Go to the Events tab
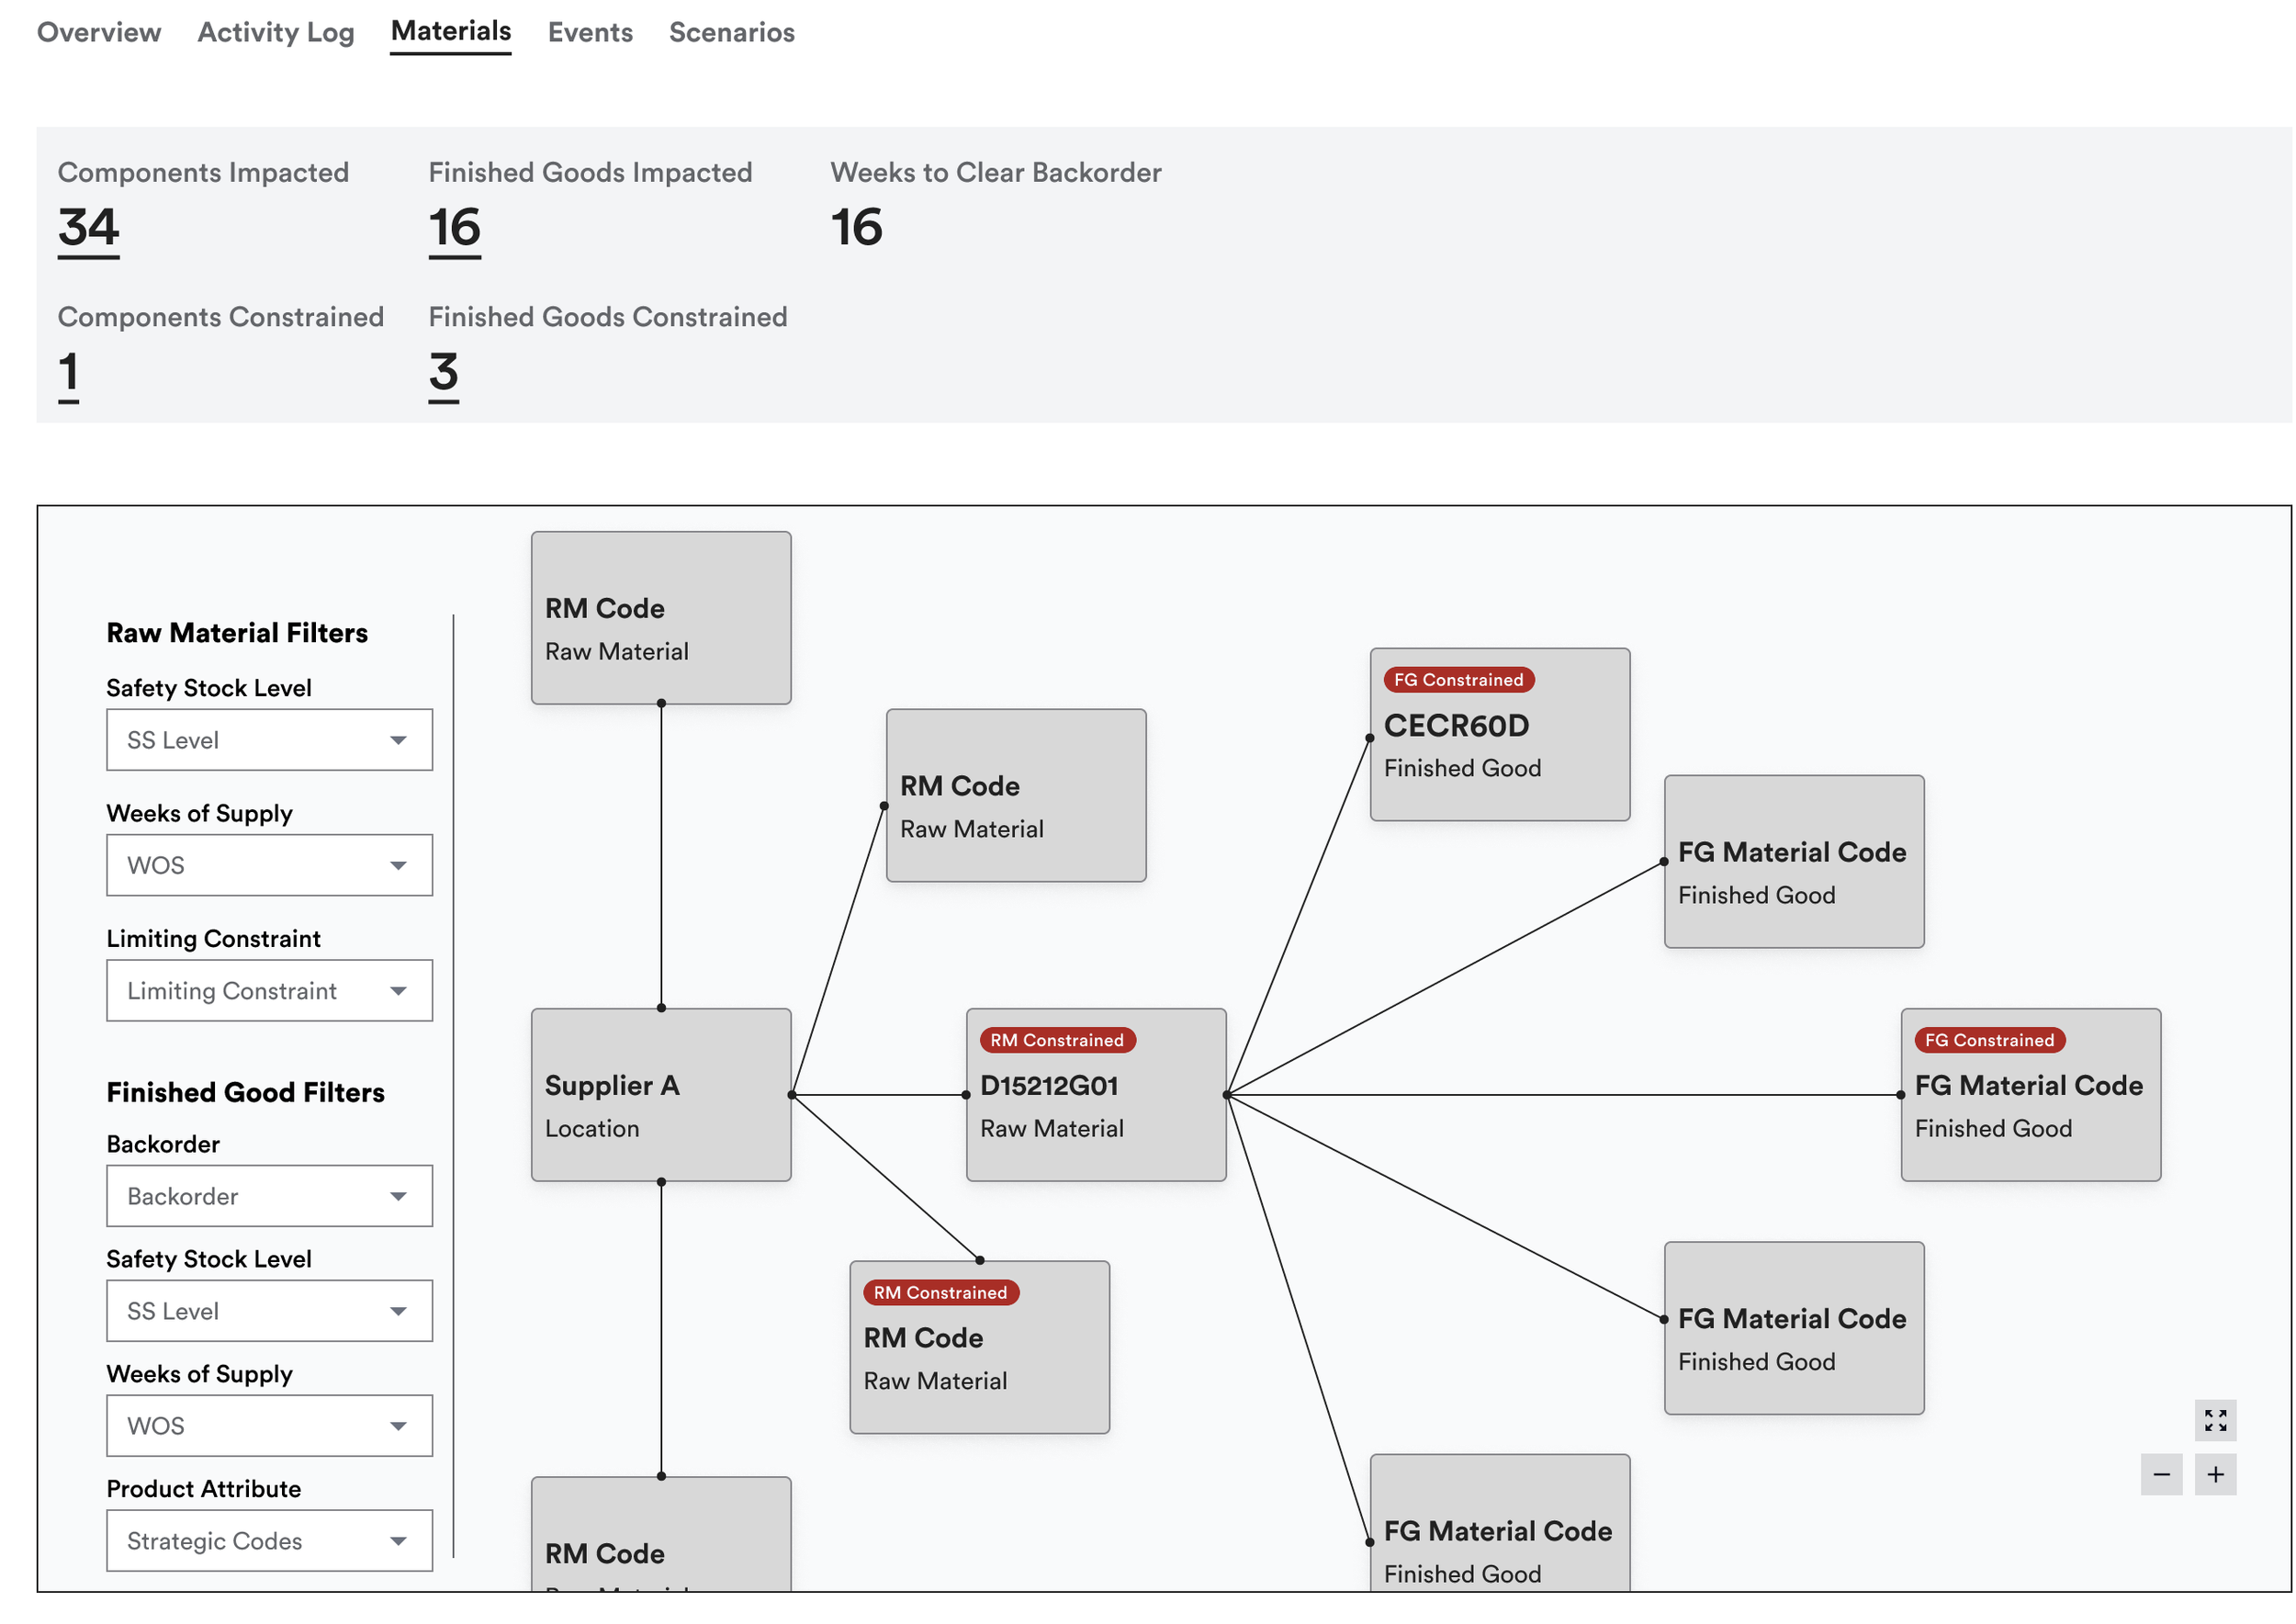 tap(590, 32)
